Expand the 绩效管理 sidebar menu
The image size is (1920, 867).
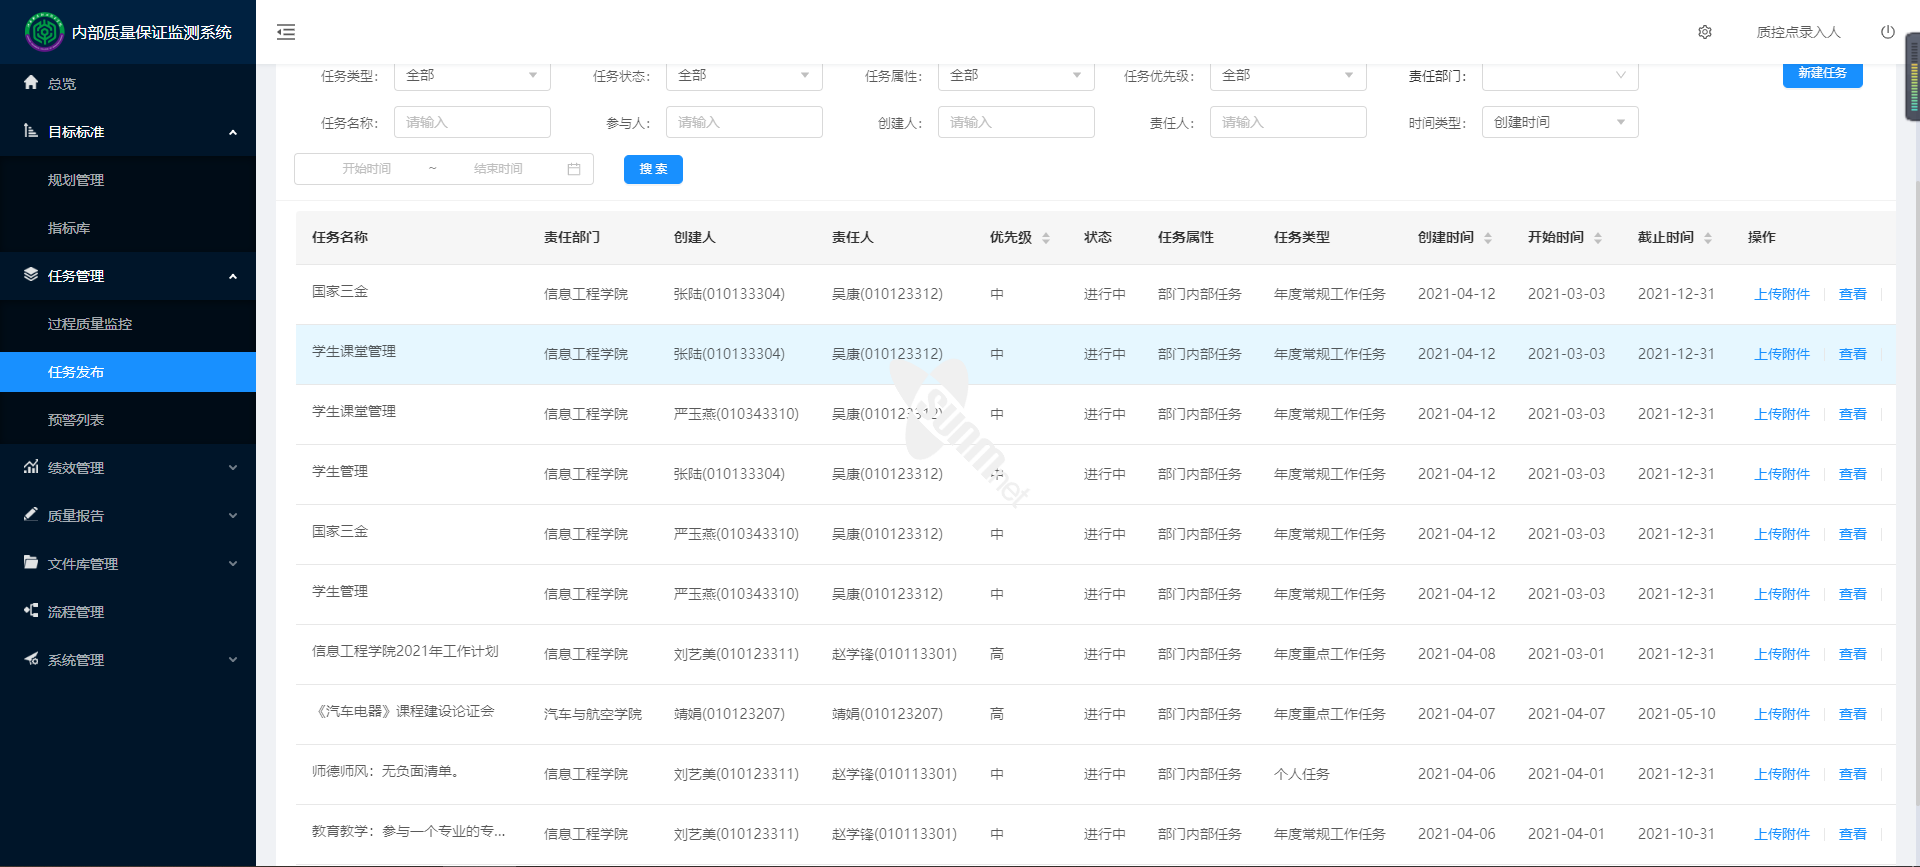[x=128, y=468]
